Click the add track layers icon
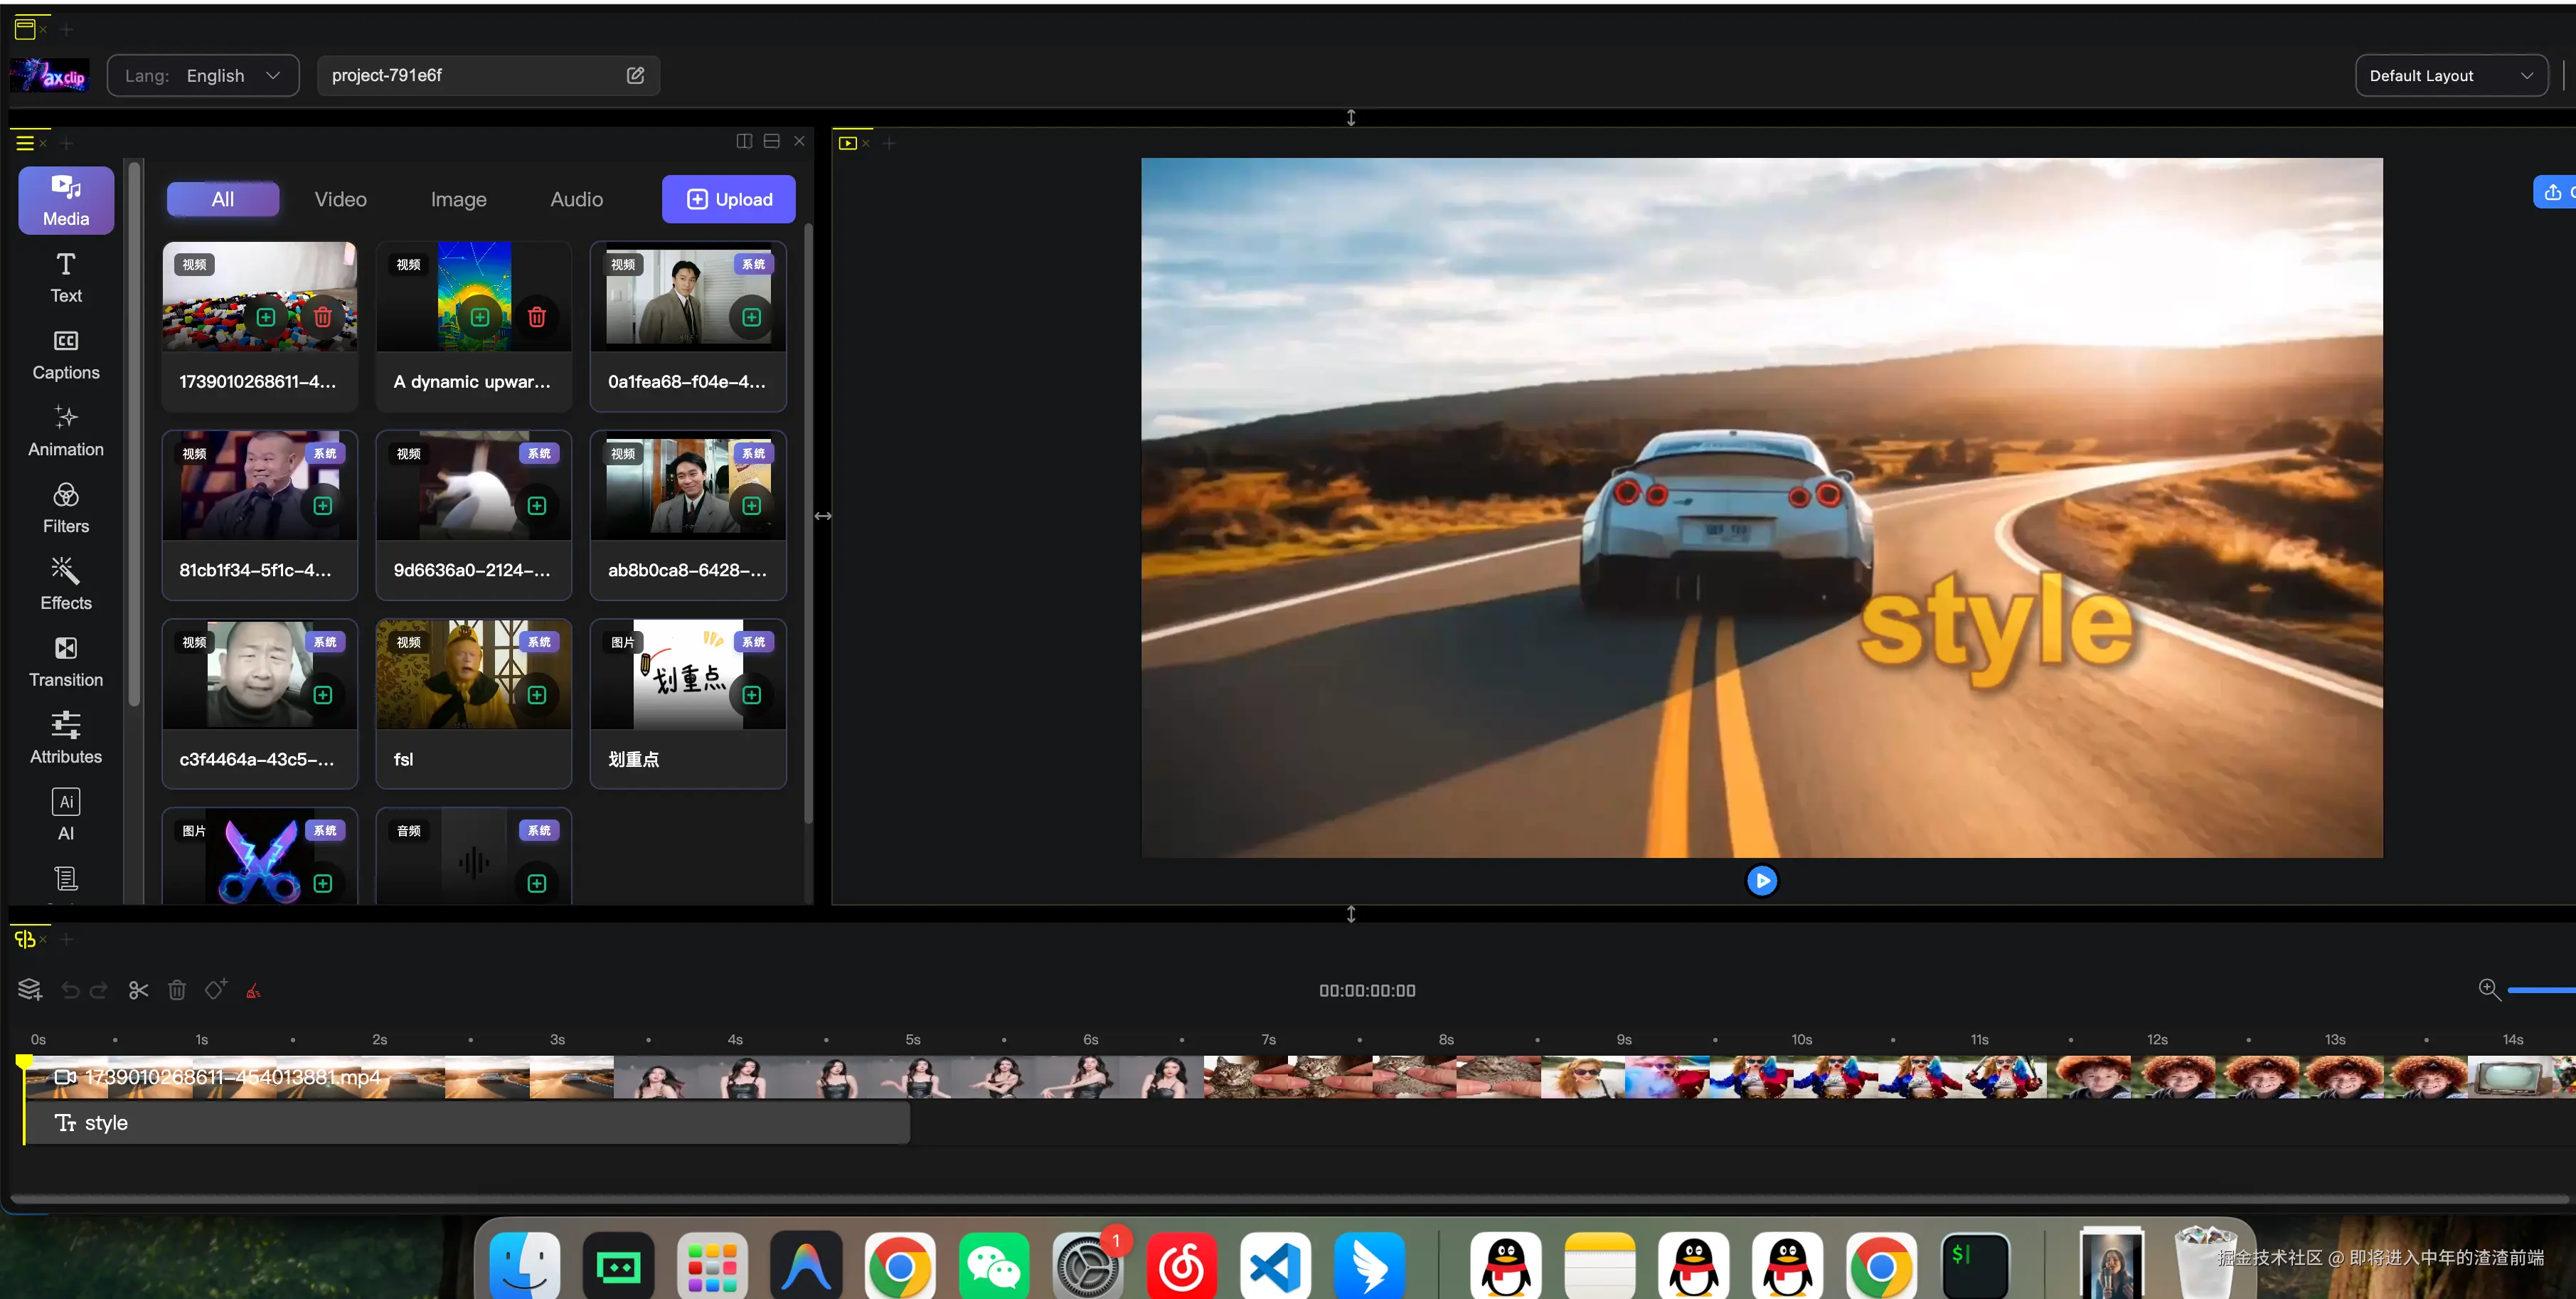This screenshot has height=1299, width=2576. coord(29,990)
